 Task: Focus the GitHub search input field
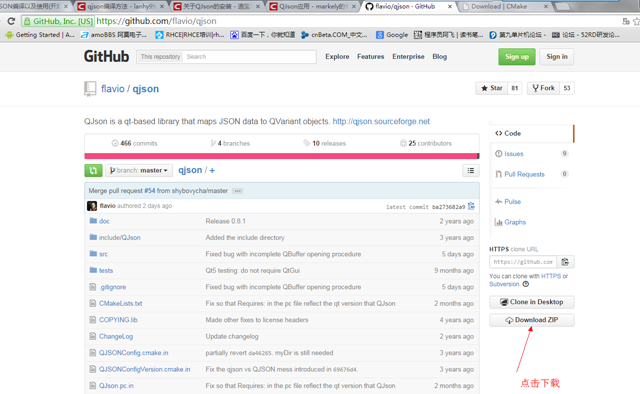coord(249,57)
